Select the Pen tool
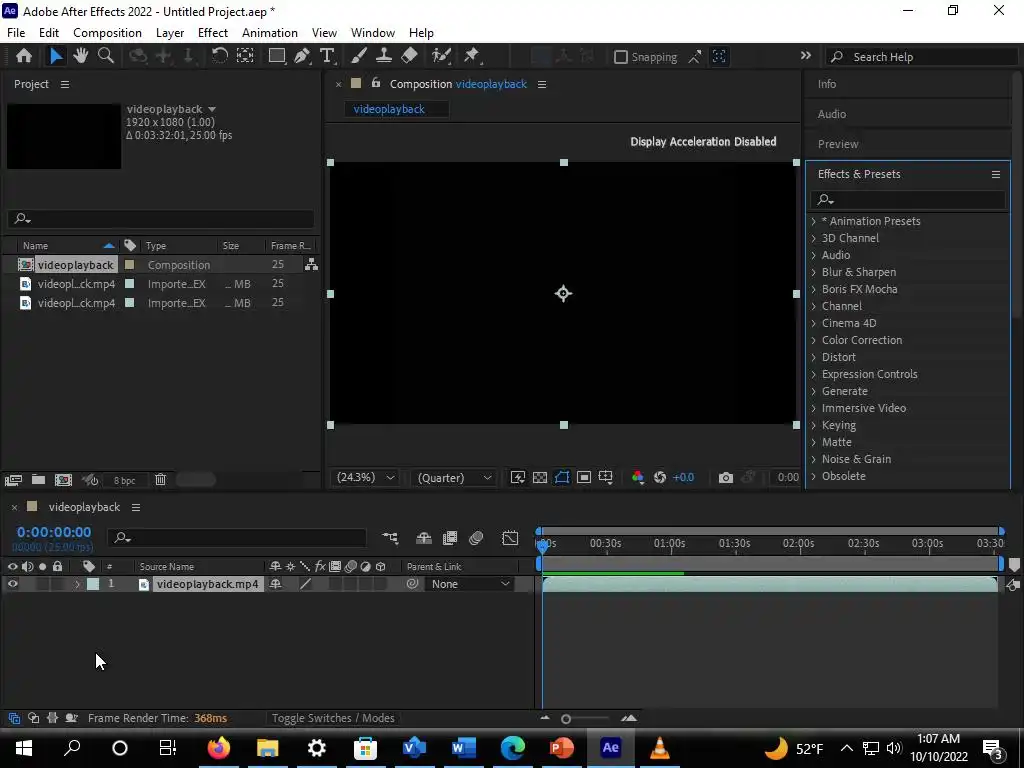The width and height of the screenshot is (1024, 768). (x=302, y=56)
